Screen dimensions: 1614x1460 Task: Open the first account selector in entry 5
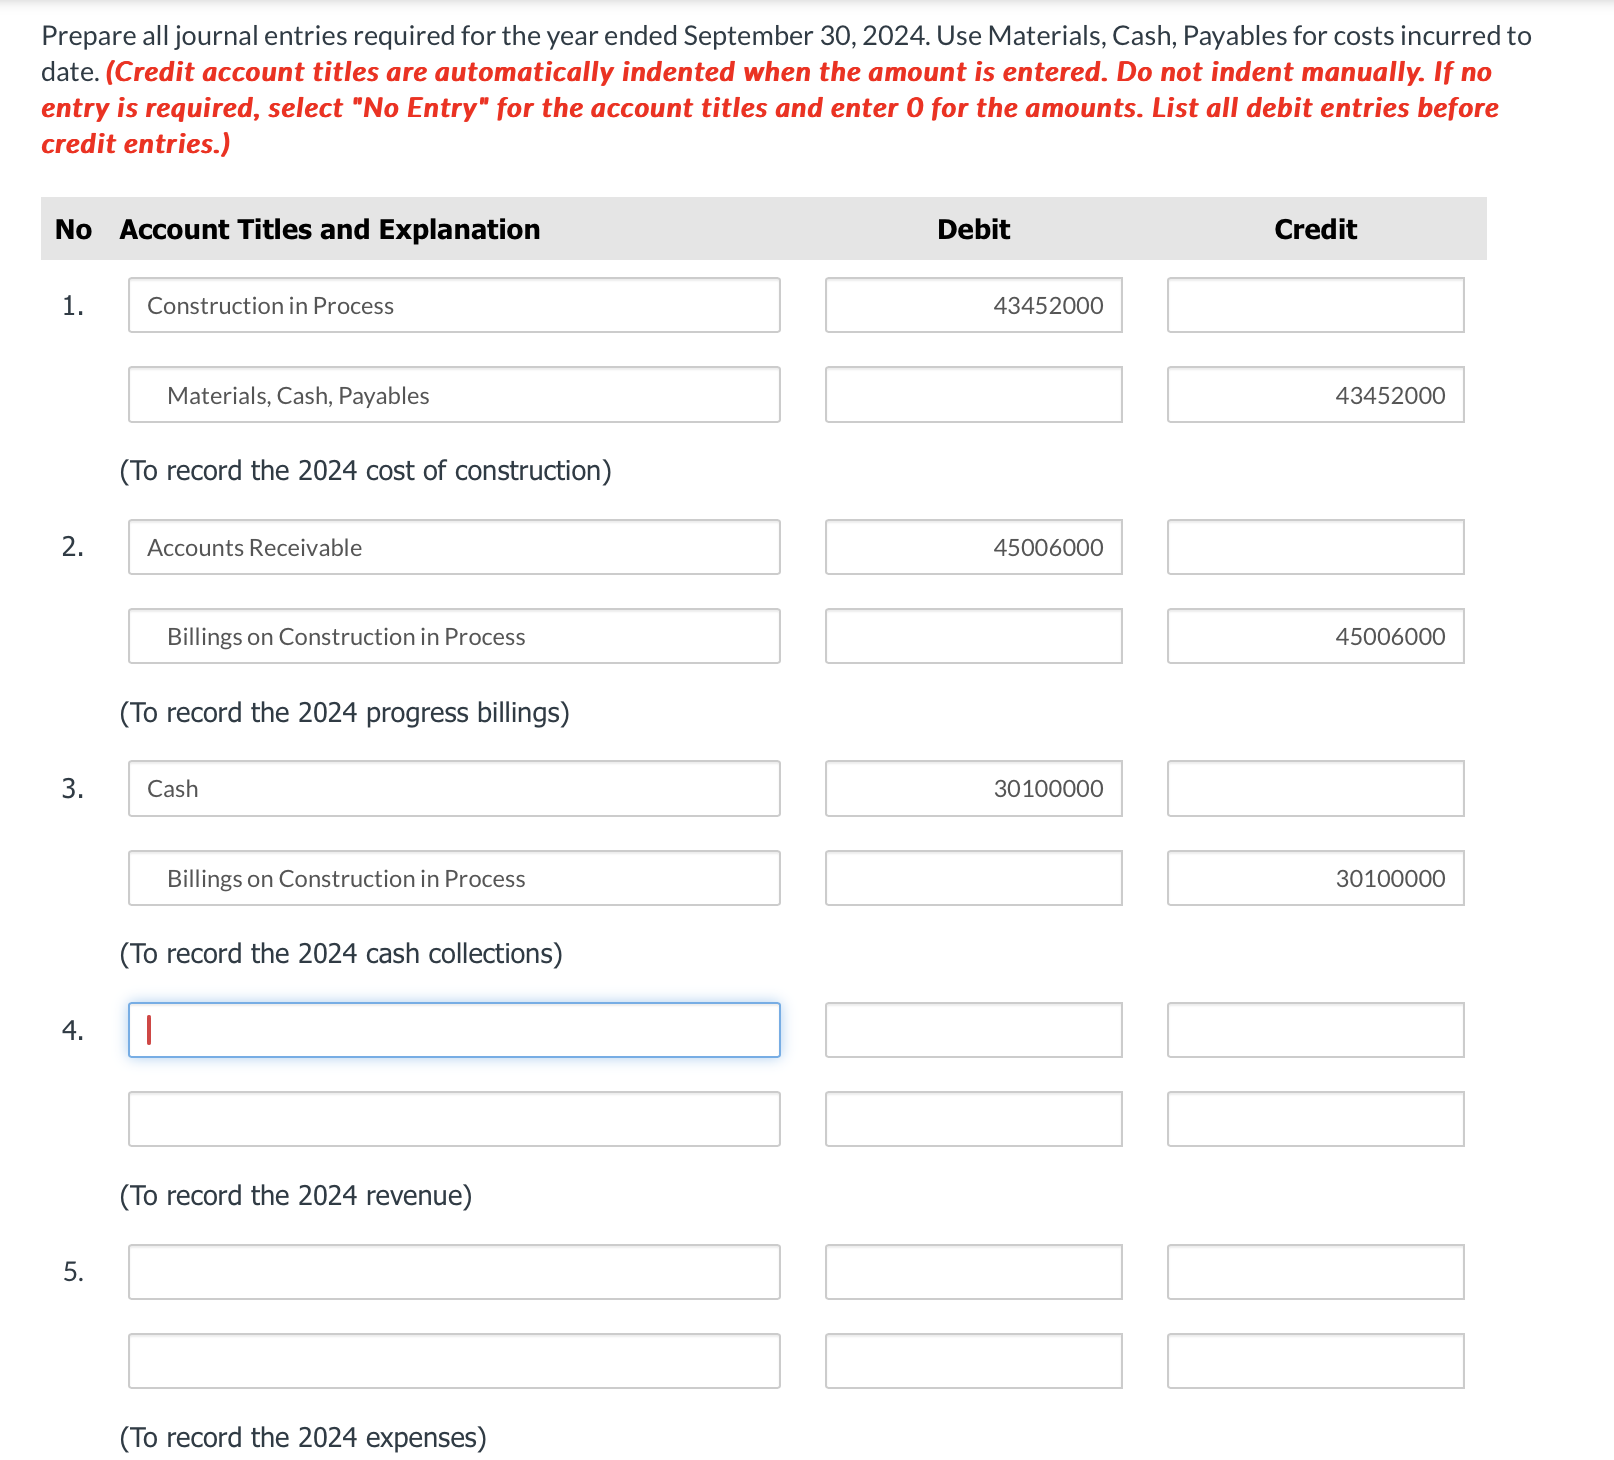pyautogui.click(x=453, y=1271)
